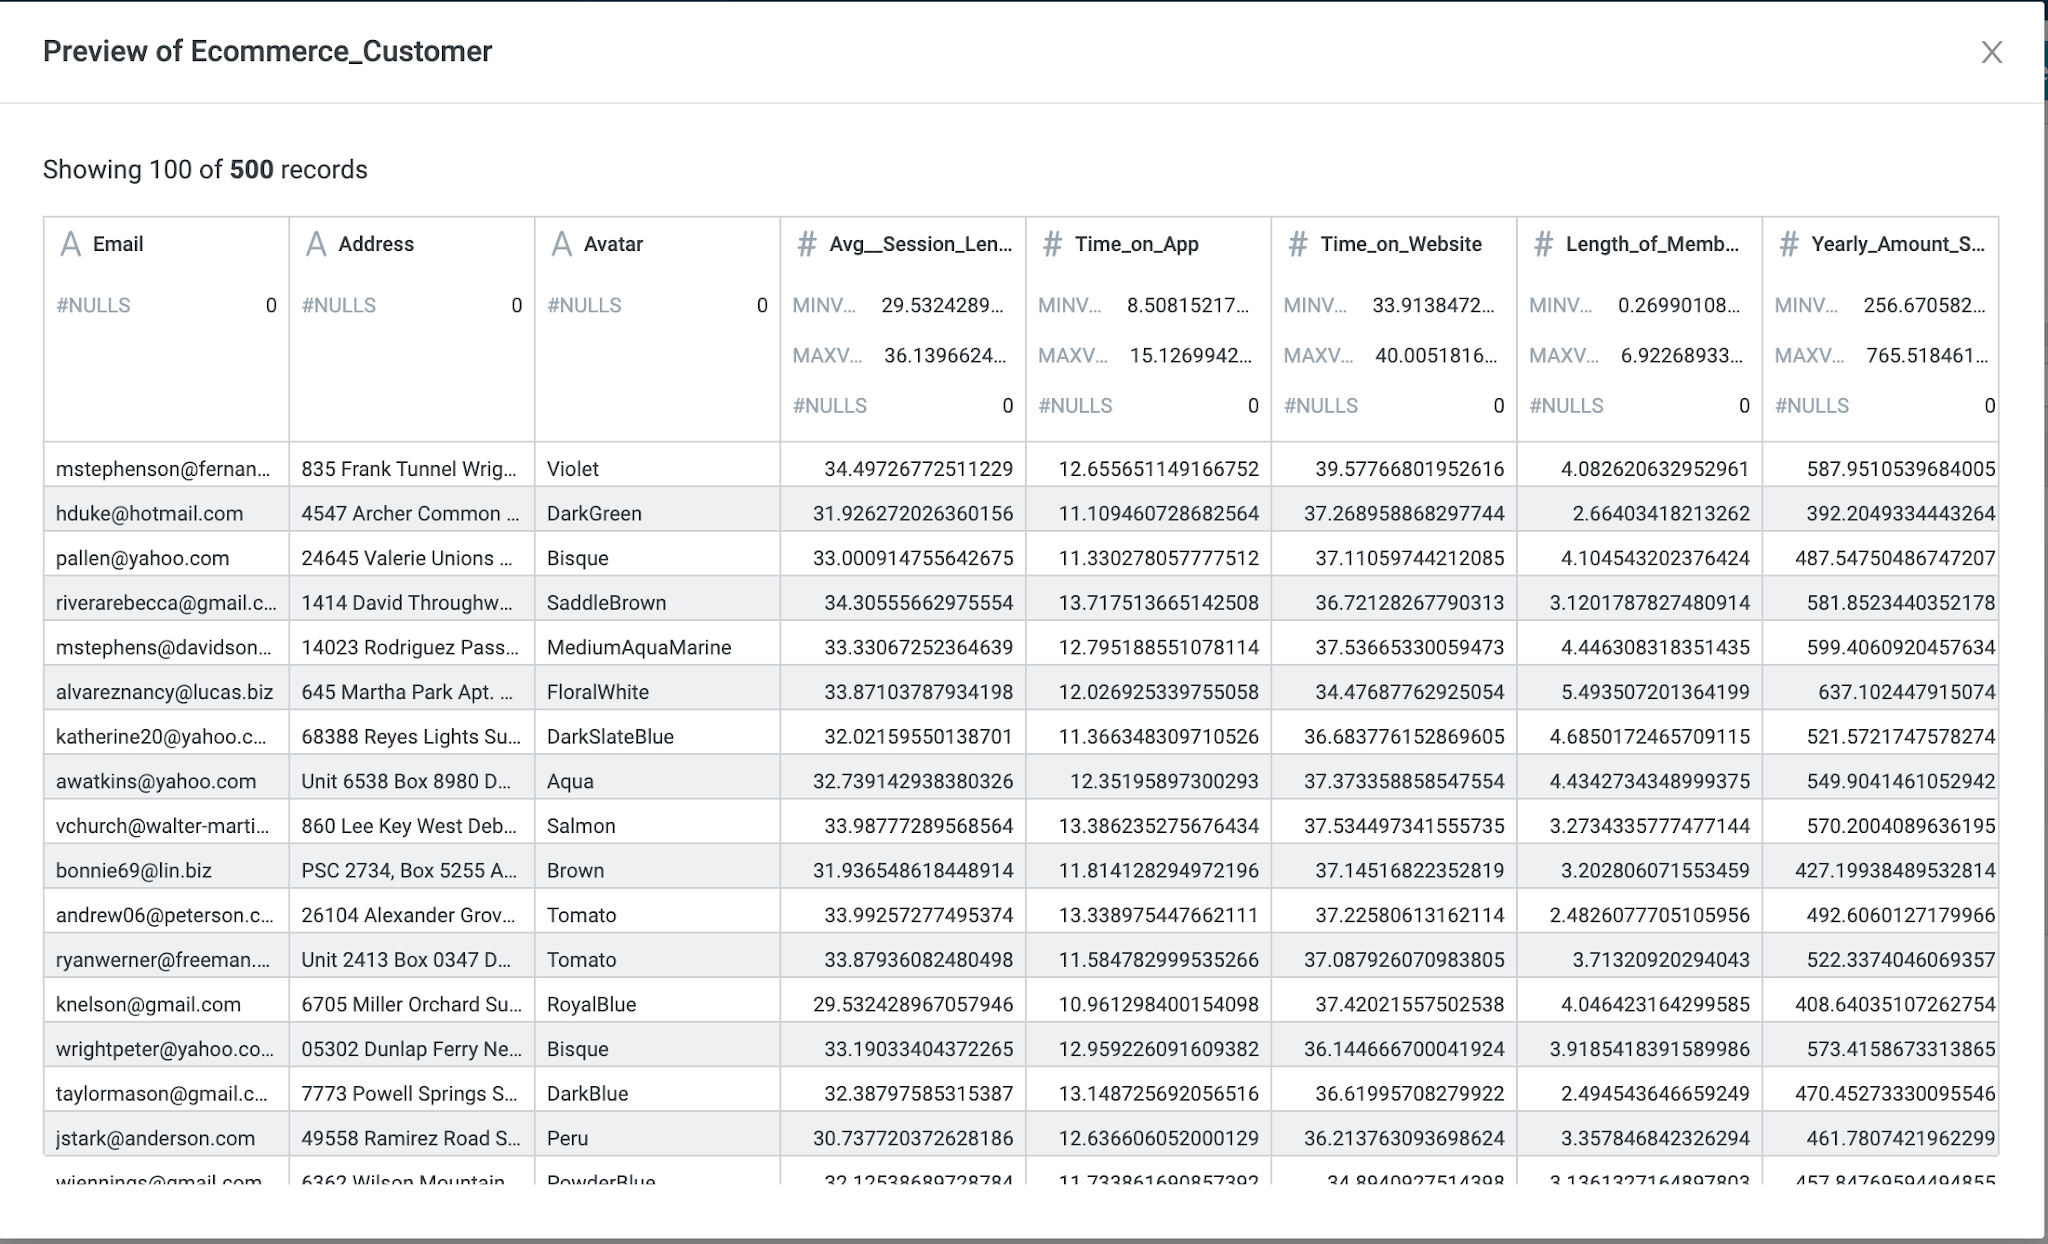Close the Ecommerce_Customer preview dialog
This screenshot has width=2048, height=1244.
(1991, 52)
